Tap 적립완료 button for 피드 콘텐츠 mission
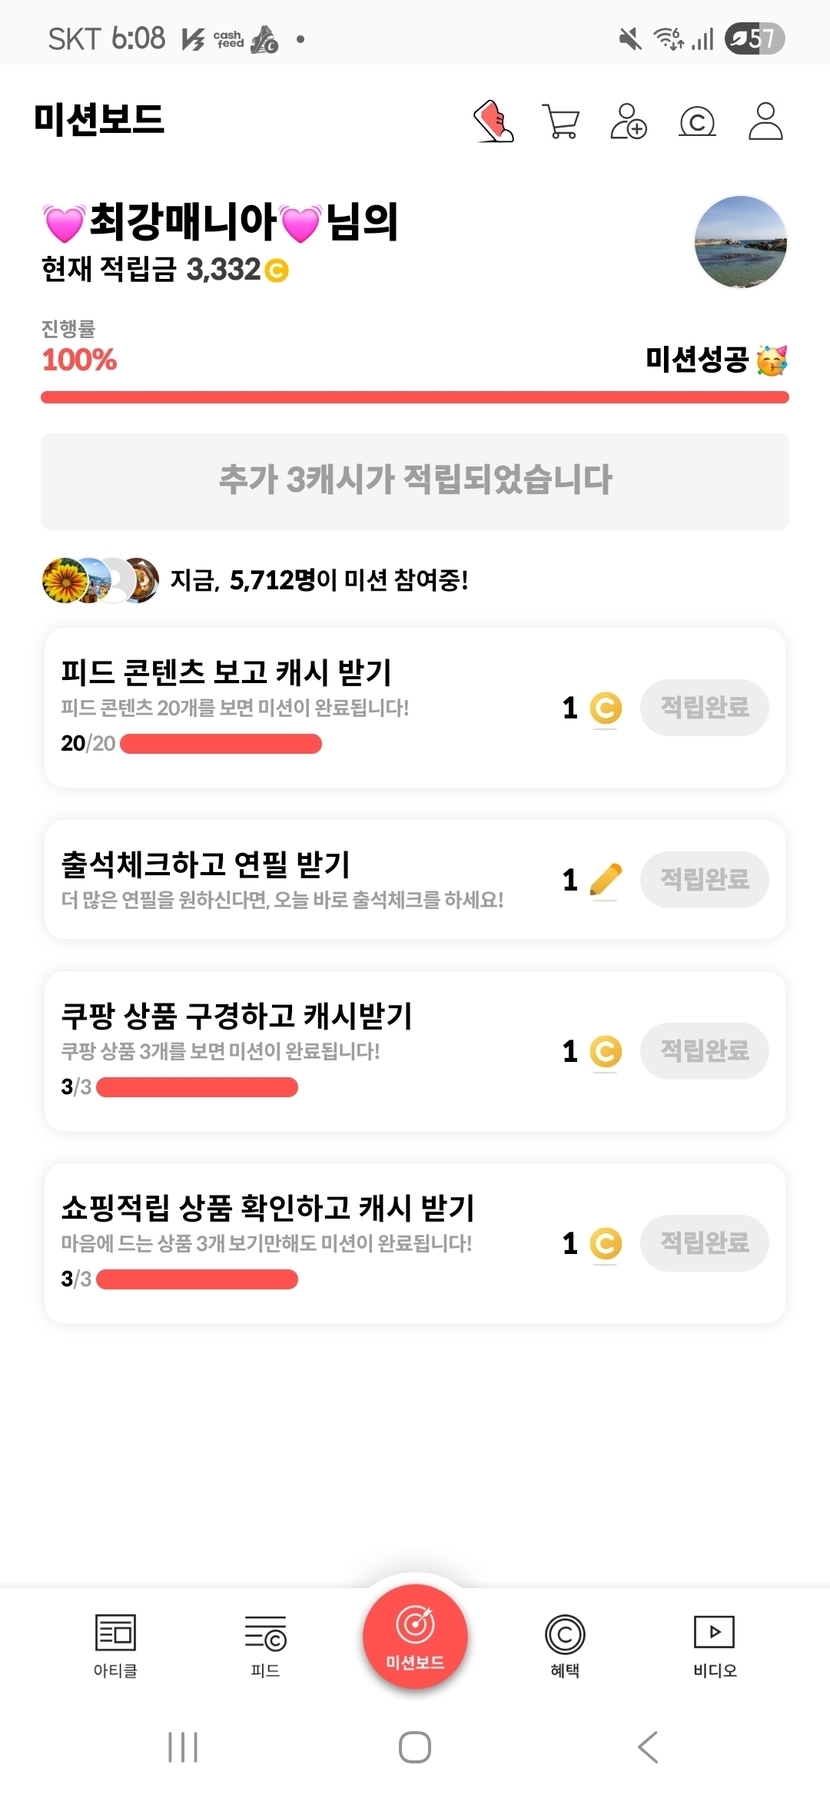 [704, 708]
